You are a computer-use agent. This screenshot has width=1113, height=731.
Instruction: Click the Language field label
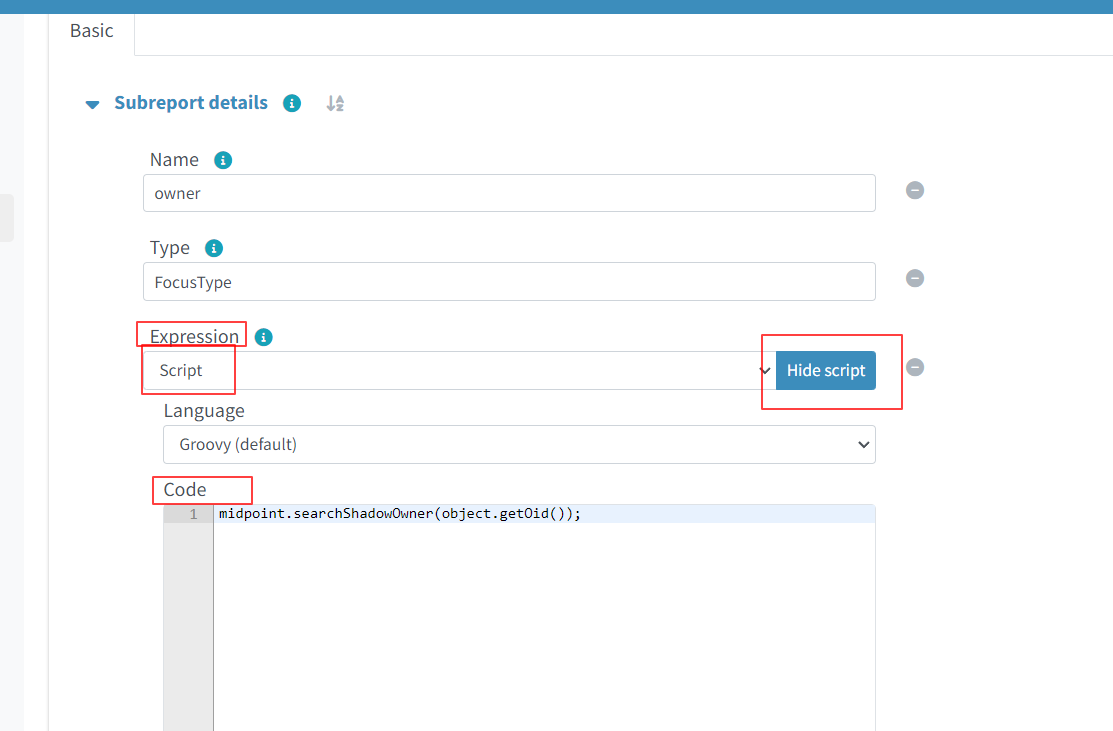pyautogui.click(x=204, y=411)
